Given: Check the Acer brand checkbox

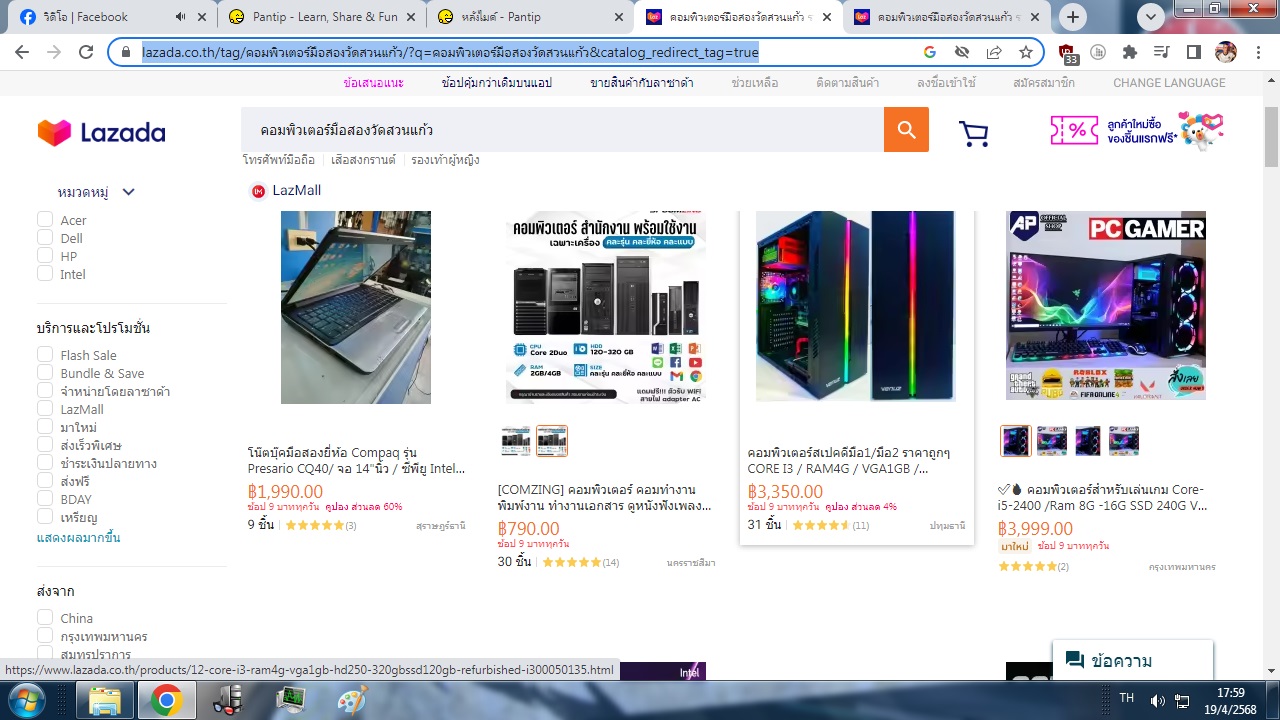Looking at the screenshot, I should tap(45, 220).
